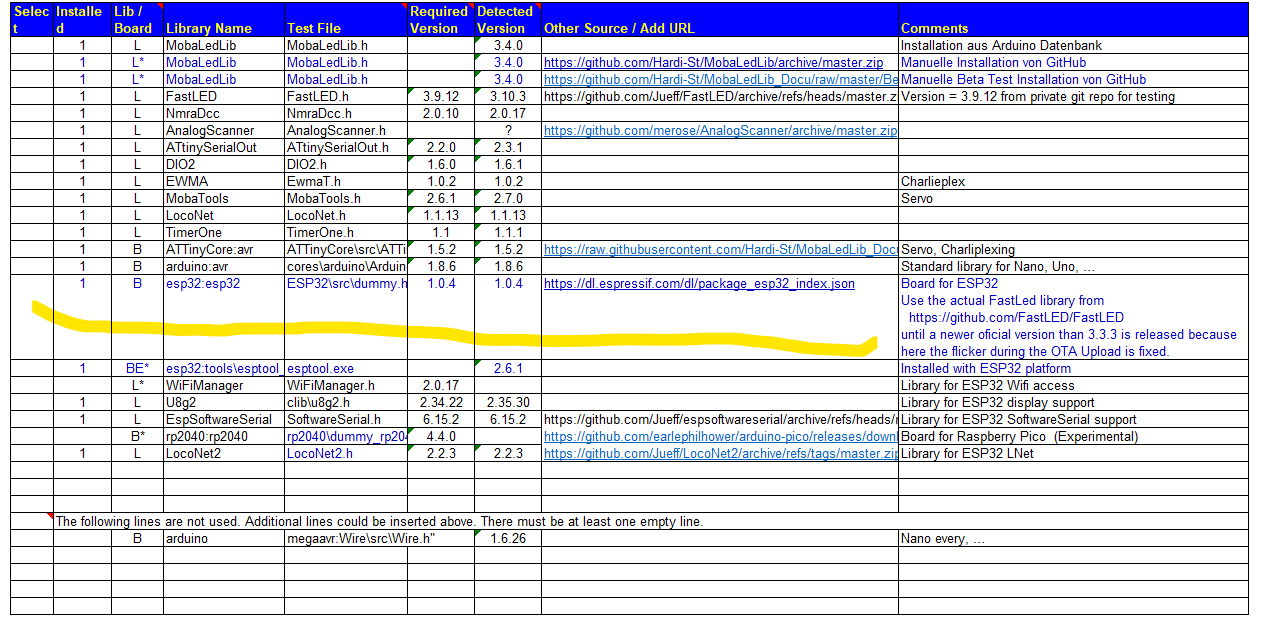Select the 'AnalogScanner' library name cell

tap(224, 131)
